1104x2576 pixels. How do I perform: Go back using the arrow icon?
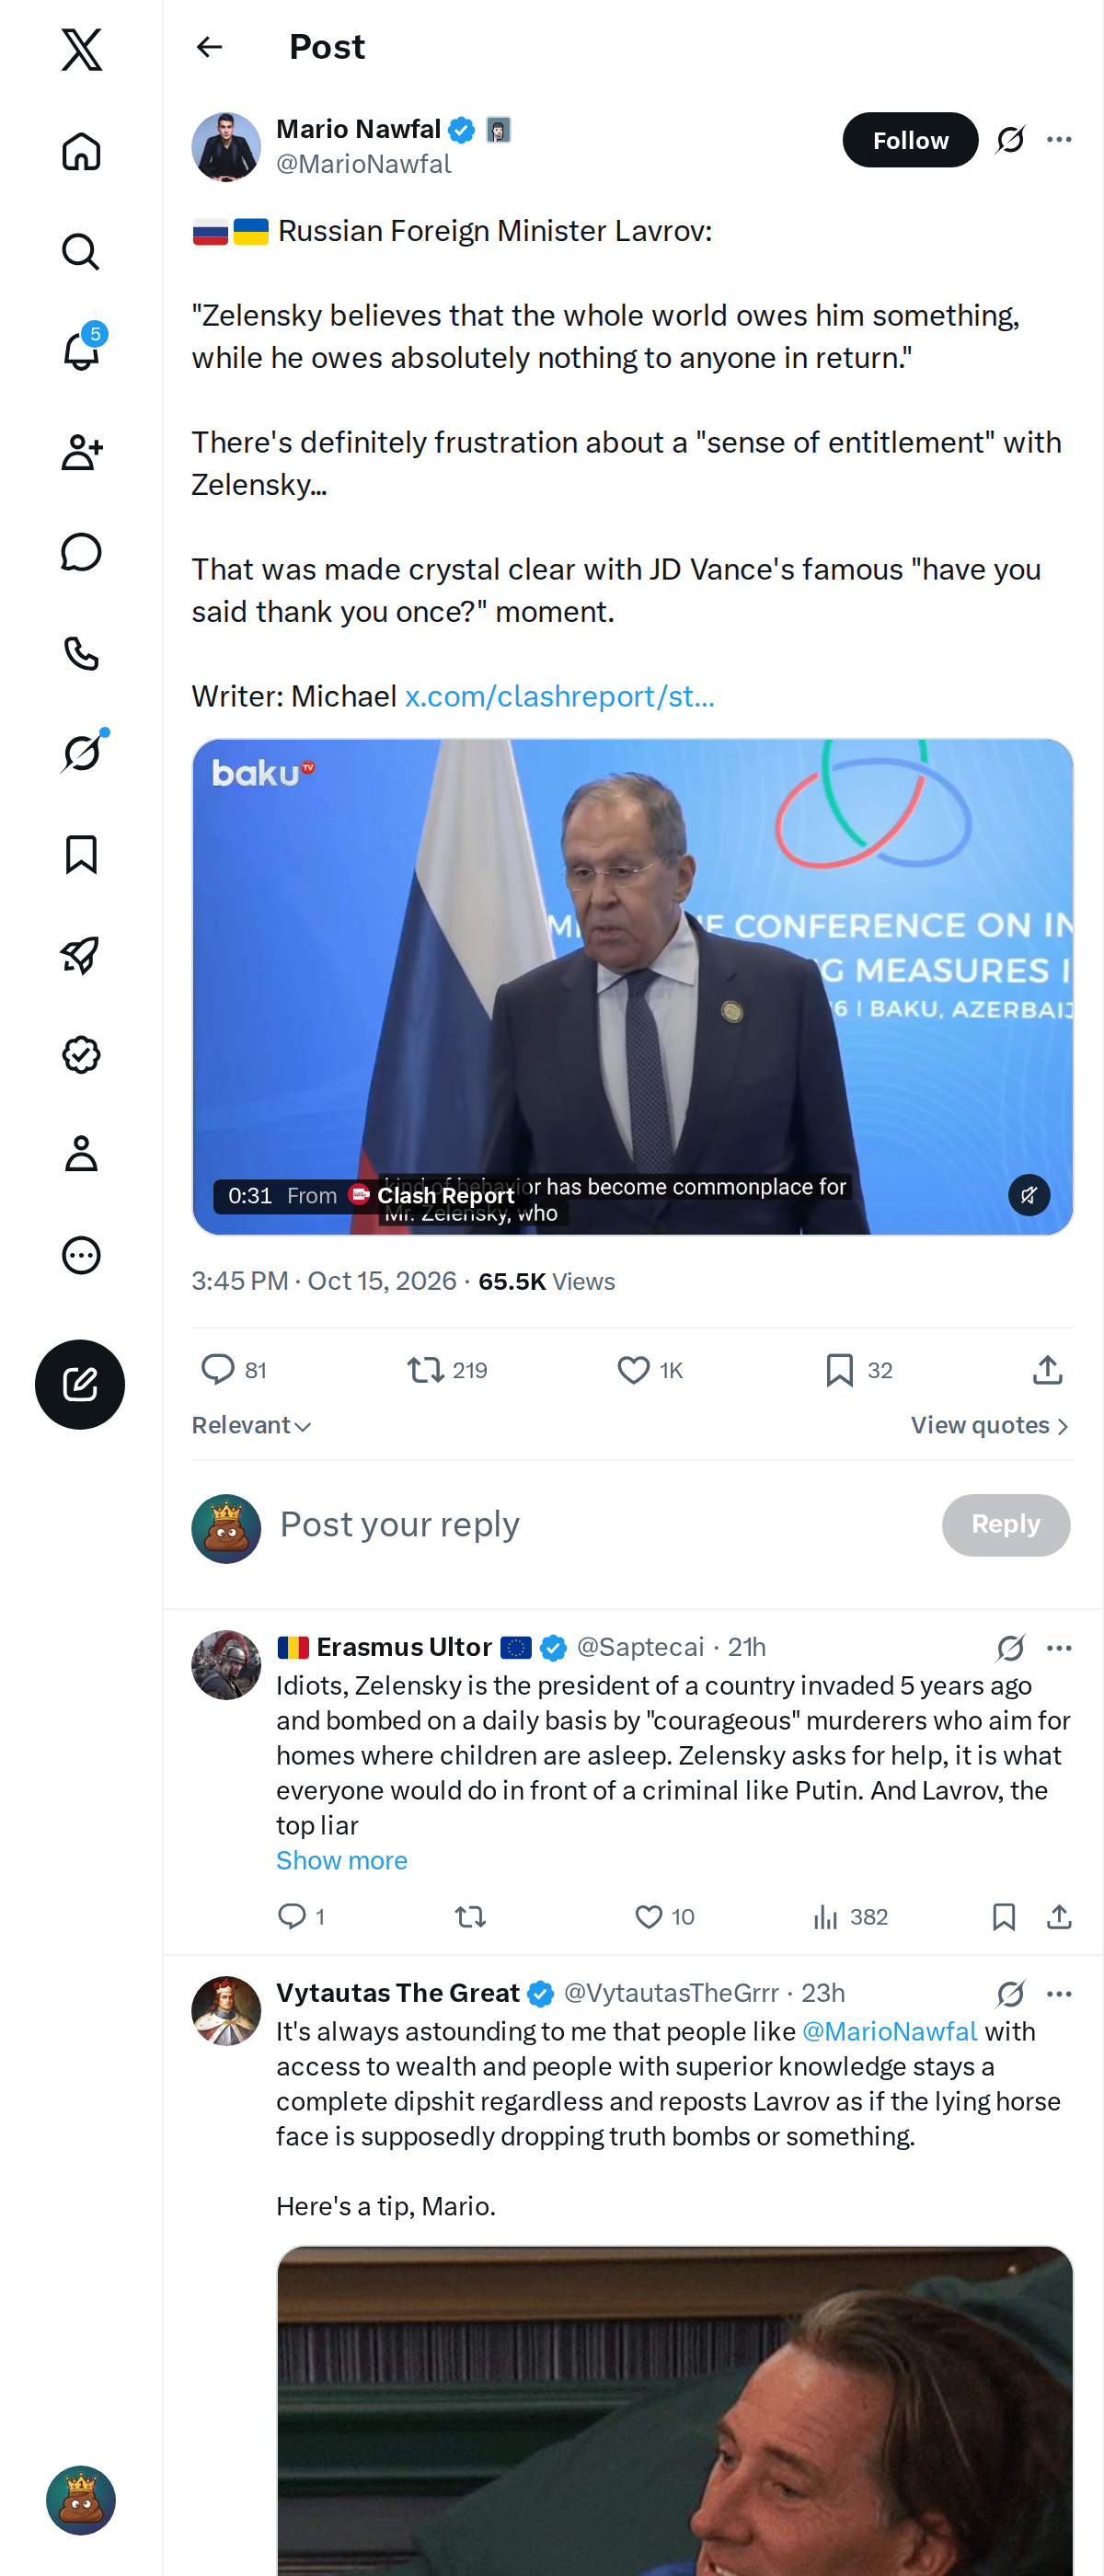[209, 47]
